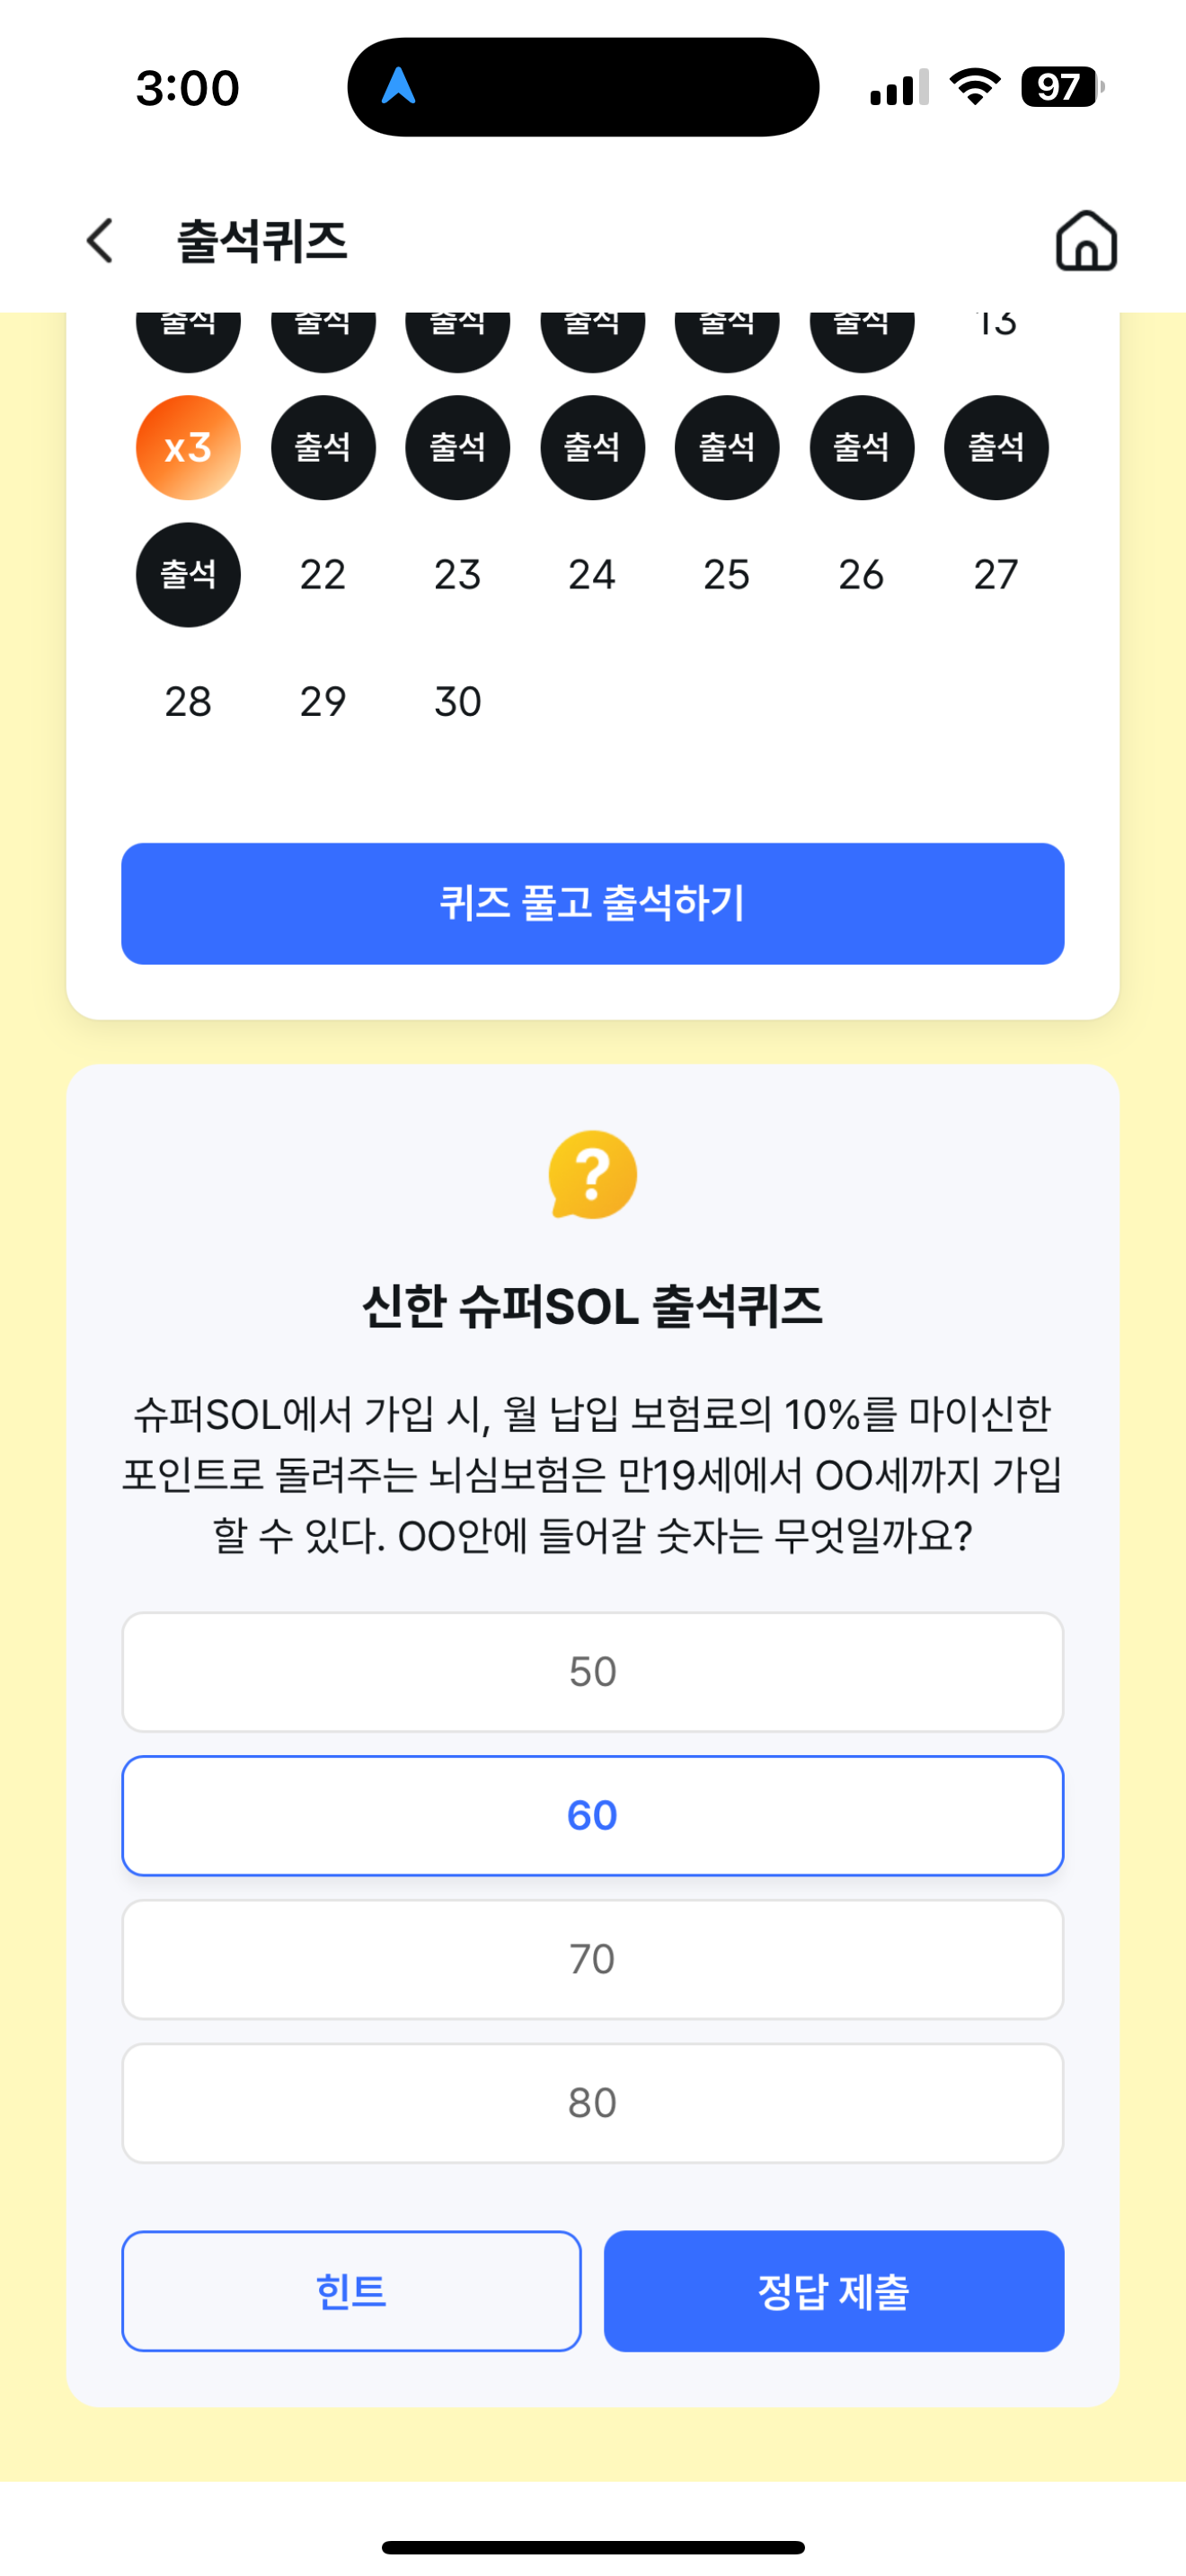Viewport: 1186px width, 2576px height.
Task: Tap the battery indicator showing 97
Action: (1062, 87)
